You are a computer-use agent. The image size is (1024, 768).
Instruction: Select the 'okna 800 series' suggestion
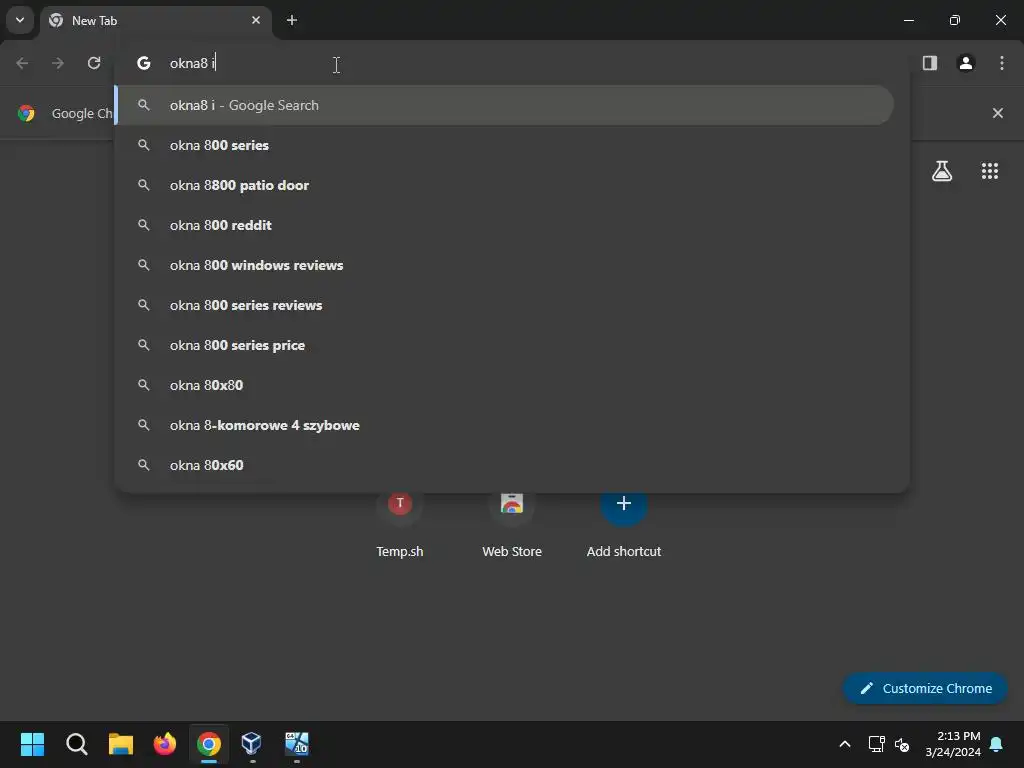coord(504,145)
